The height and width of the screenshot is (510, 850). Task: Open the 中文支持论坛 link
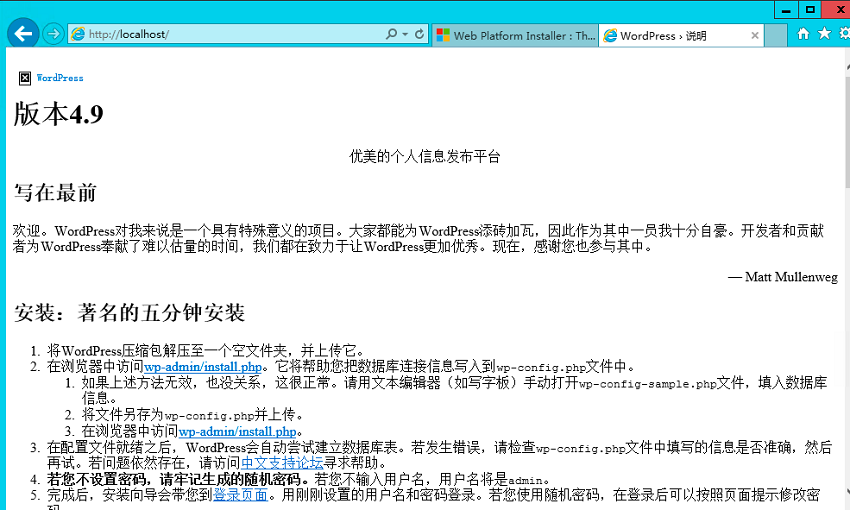click(282, 463)
